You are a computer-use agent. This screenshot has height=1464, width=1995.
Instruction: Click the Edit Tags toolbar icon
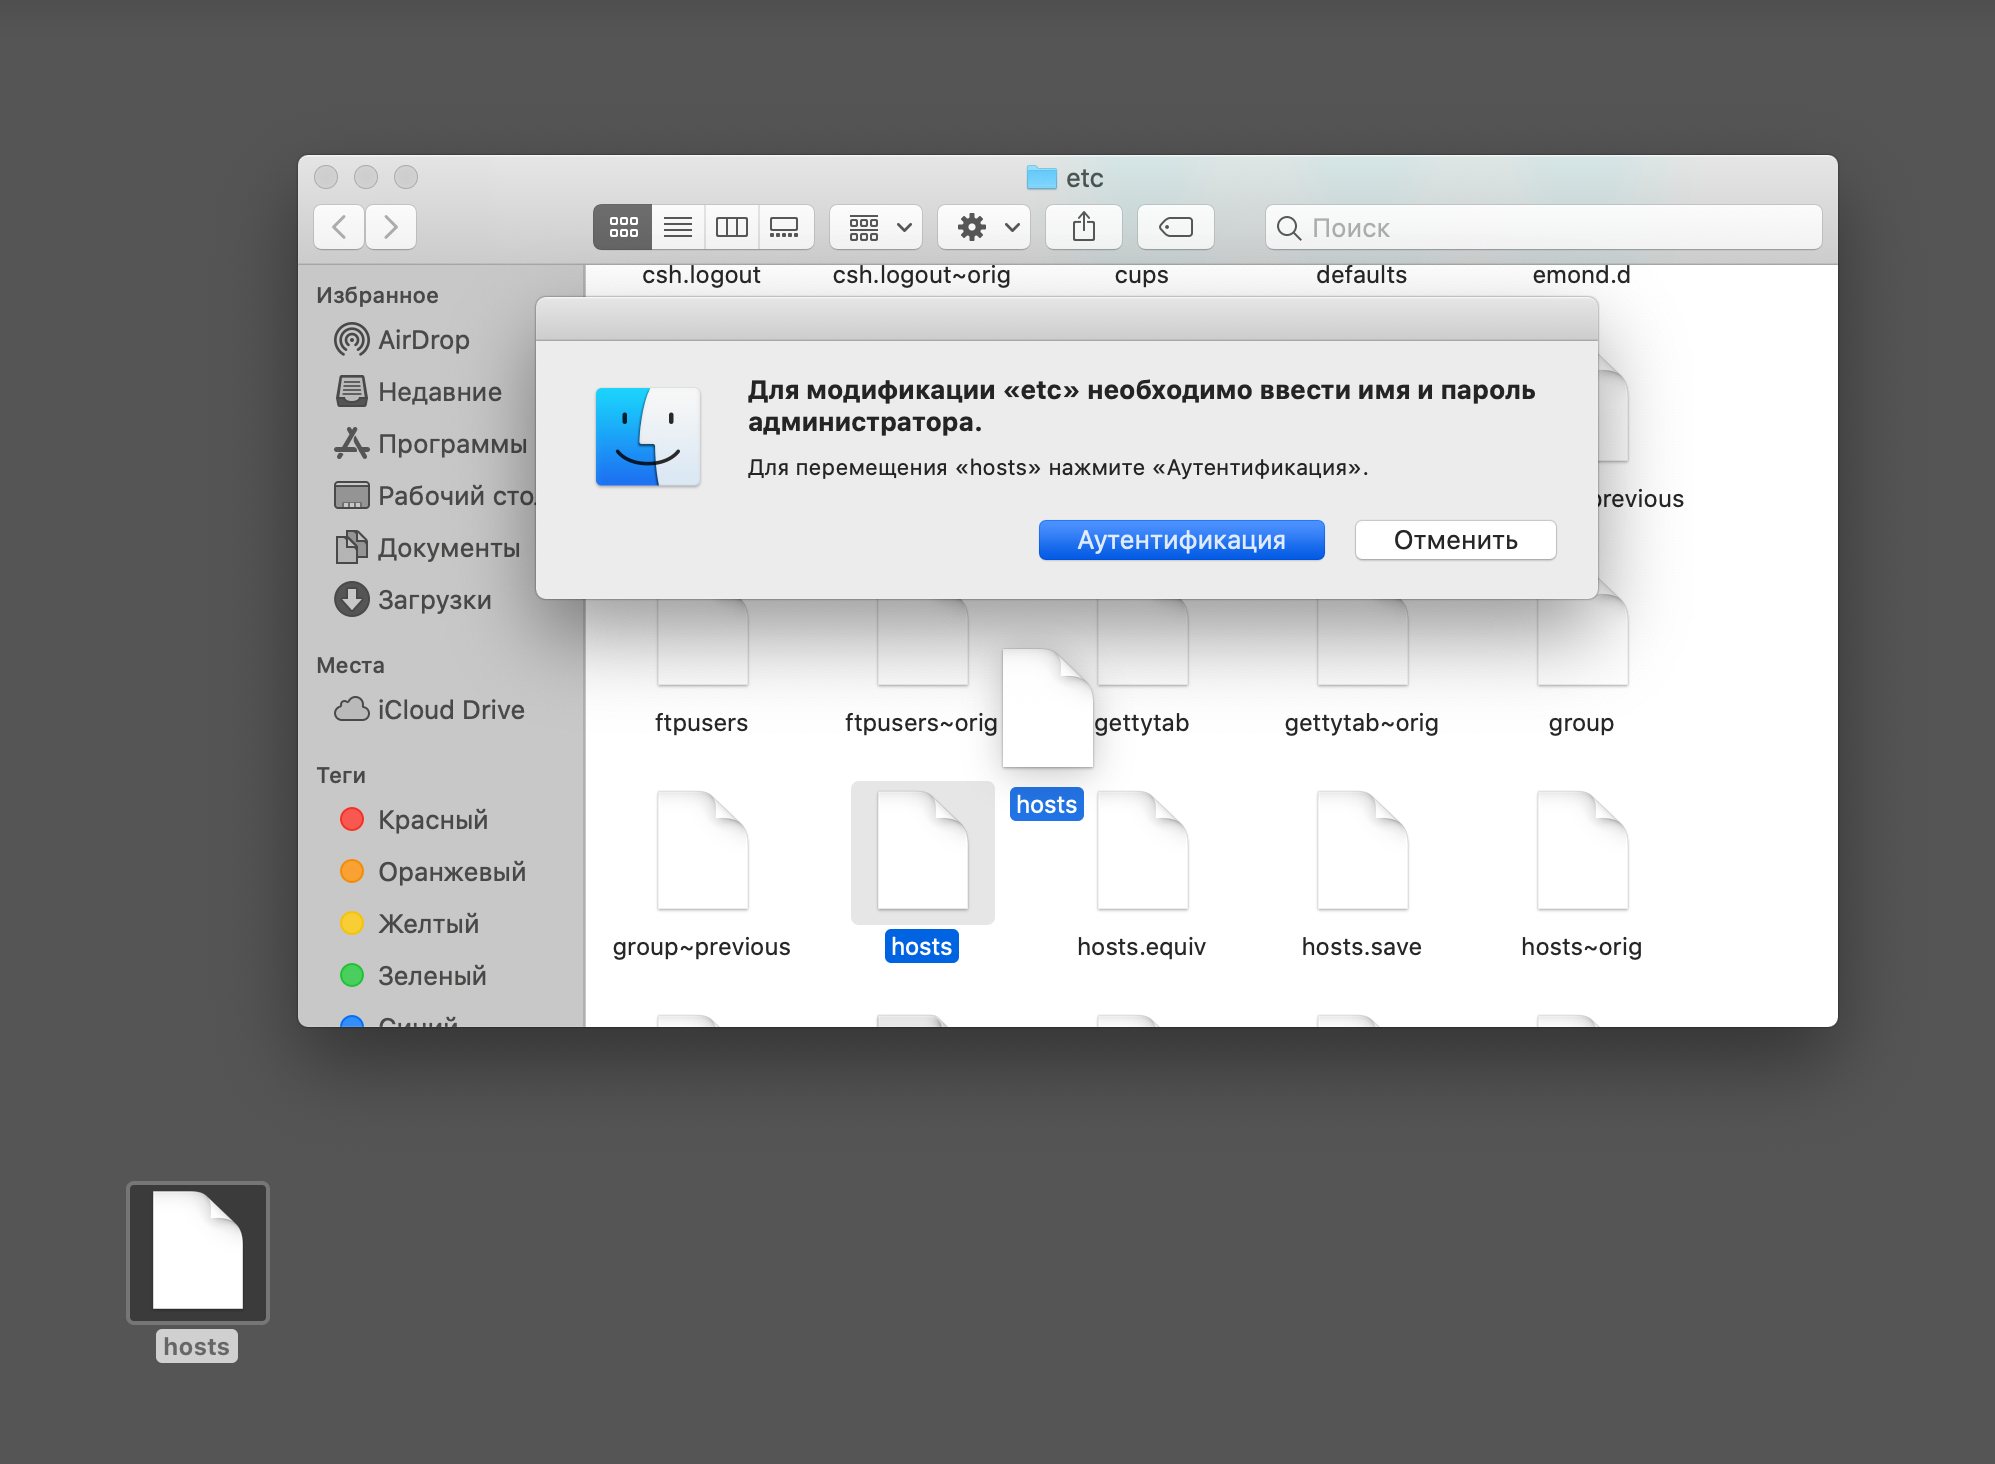(1175, 227)
